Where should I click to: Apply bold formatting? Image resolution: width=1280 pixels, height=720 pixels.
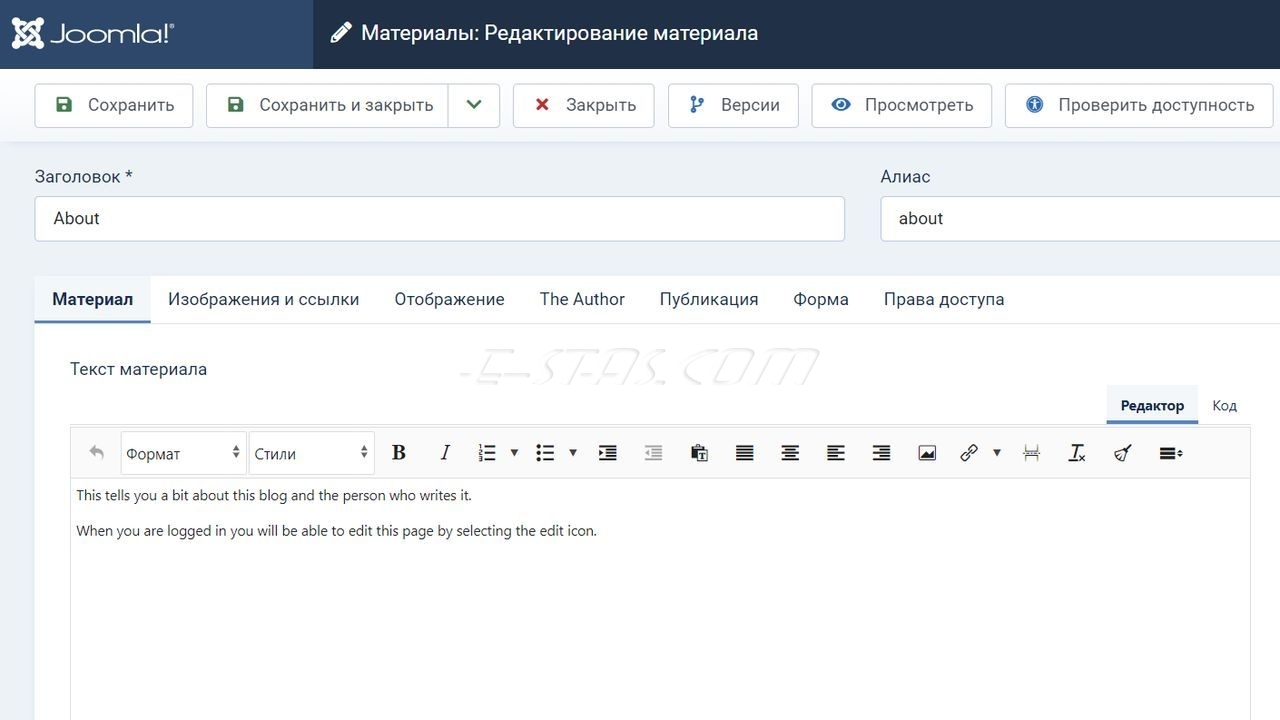399,453
